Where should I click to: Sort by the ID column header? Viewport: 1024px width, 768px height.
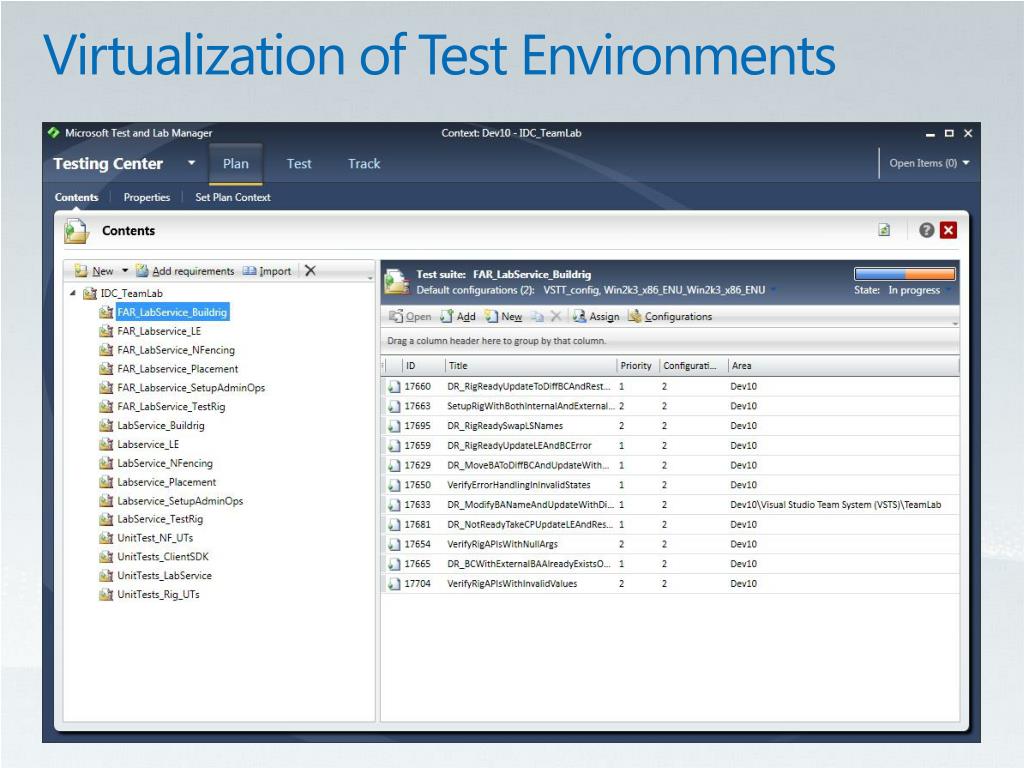[423, 366]
